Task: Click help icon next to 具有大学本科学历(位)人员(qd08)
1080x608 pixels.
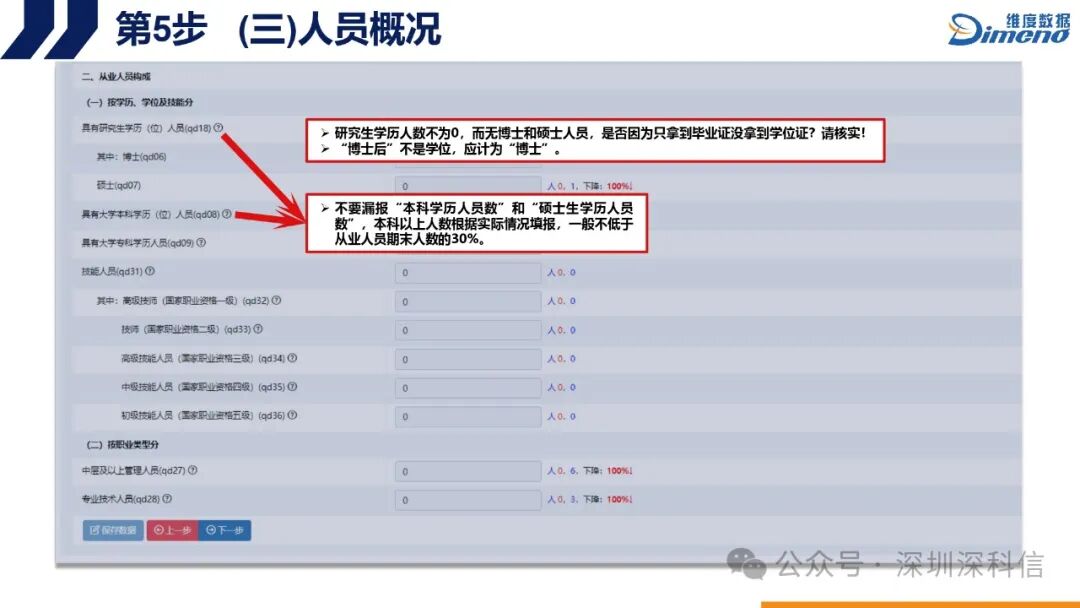Action: (227, 214)
